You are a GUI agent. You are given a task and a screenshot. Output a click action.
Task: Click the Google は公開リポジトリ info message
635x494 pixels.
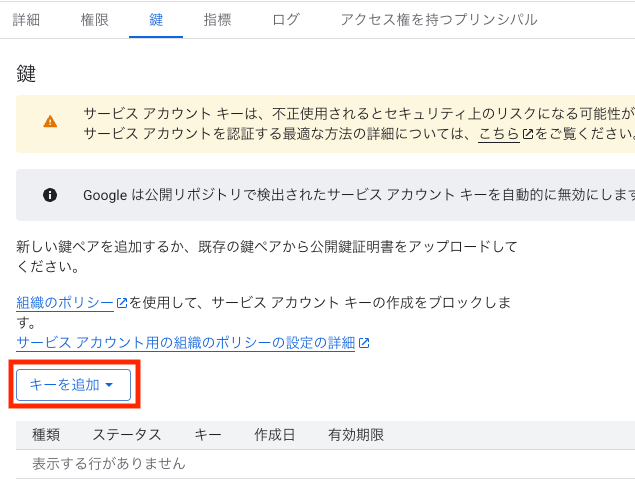359,195
